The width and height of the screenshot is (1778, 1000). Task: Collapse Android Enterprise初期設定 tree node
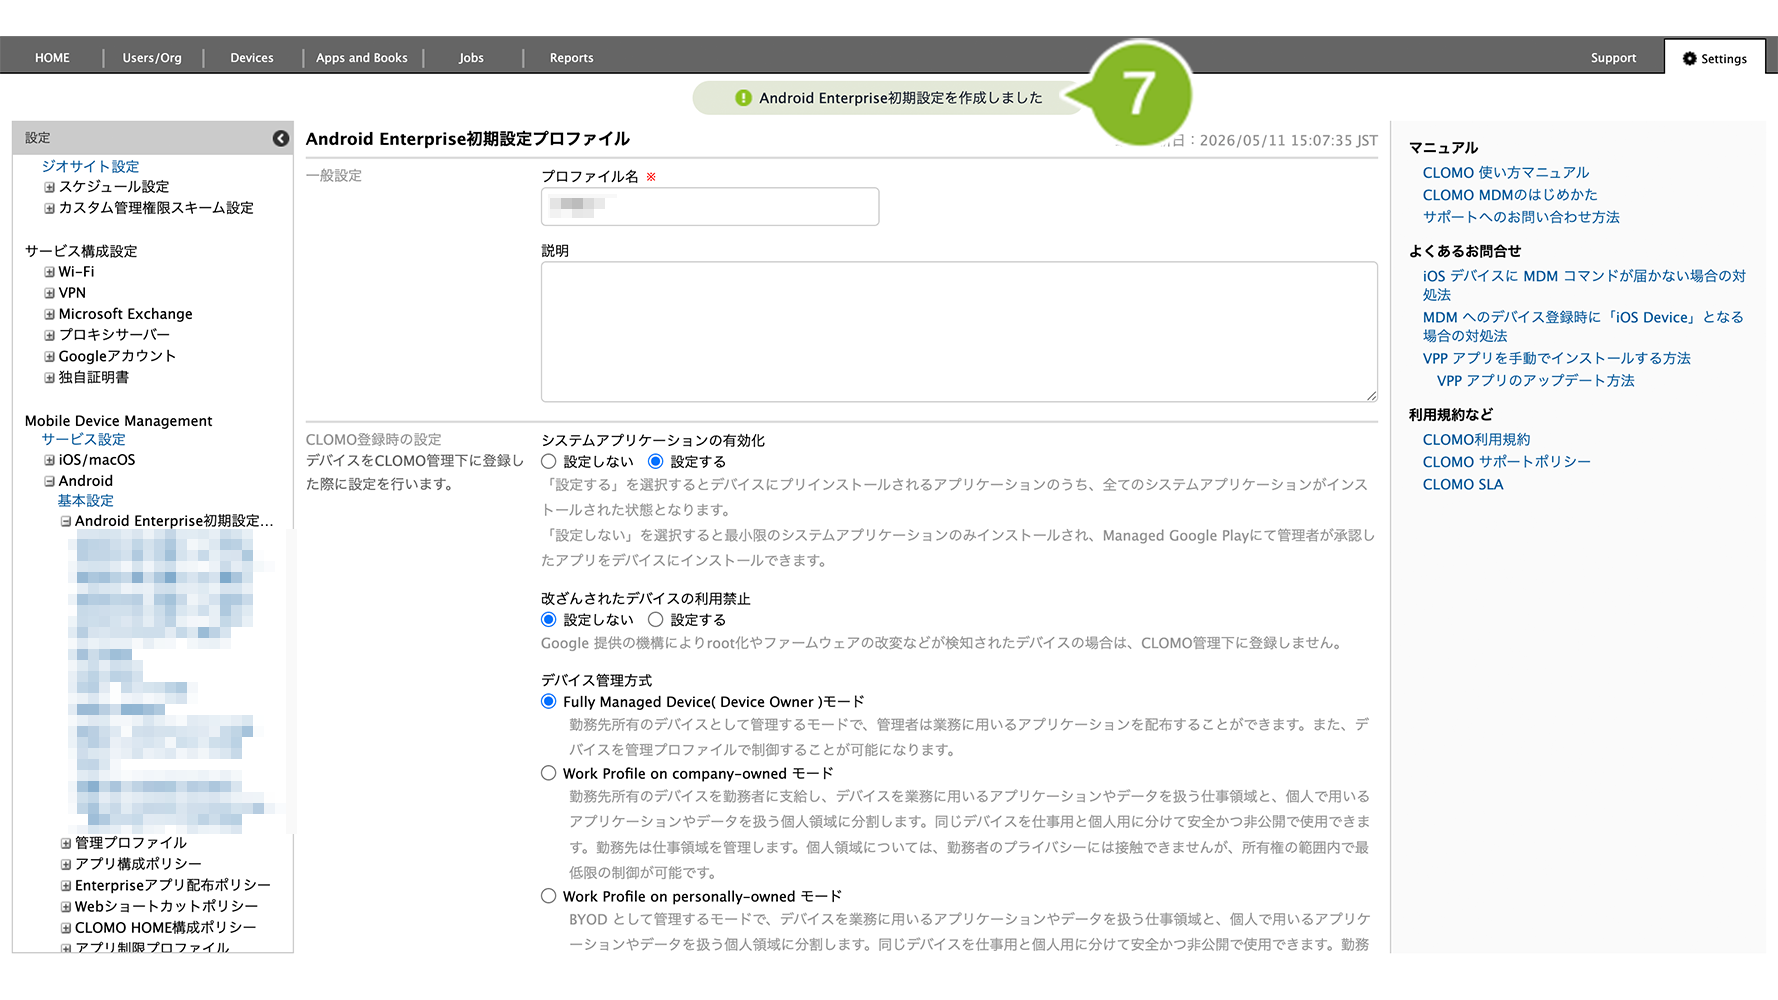pyautogui.click(x=65, y=521)
